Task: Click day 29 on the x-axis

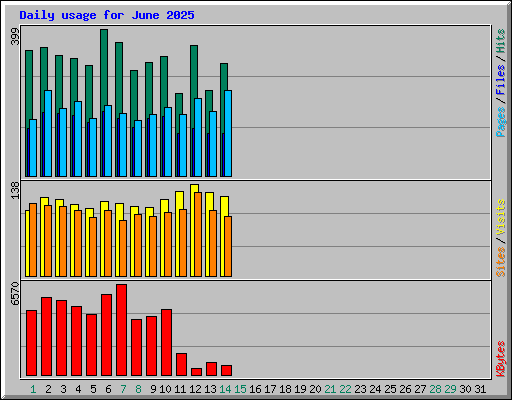Action: point(450,389)
